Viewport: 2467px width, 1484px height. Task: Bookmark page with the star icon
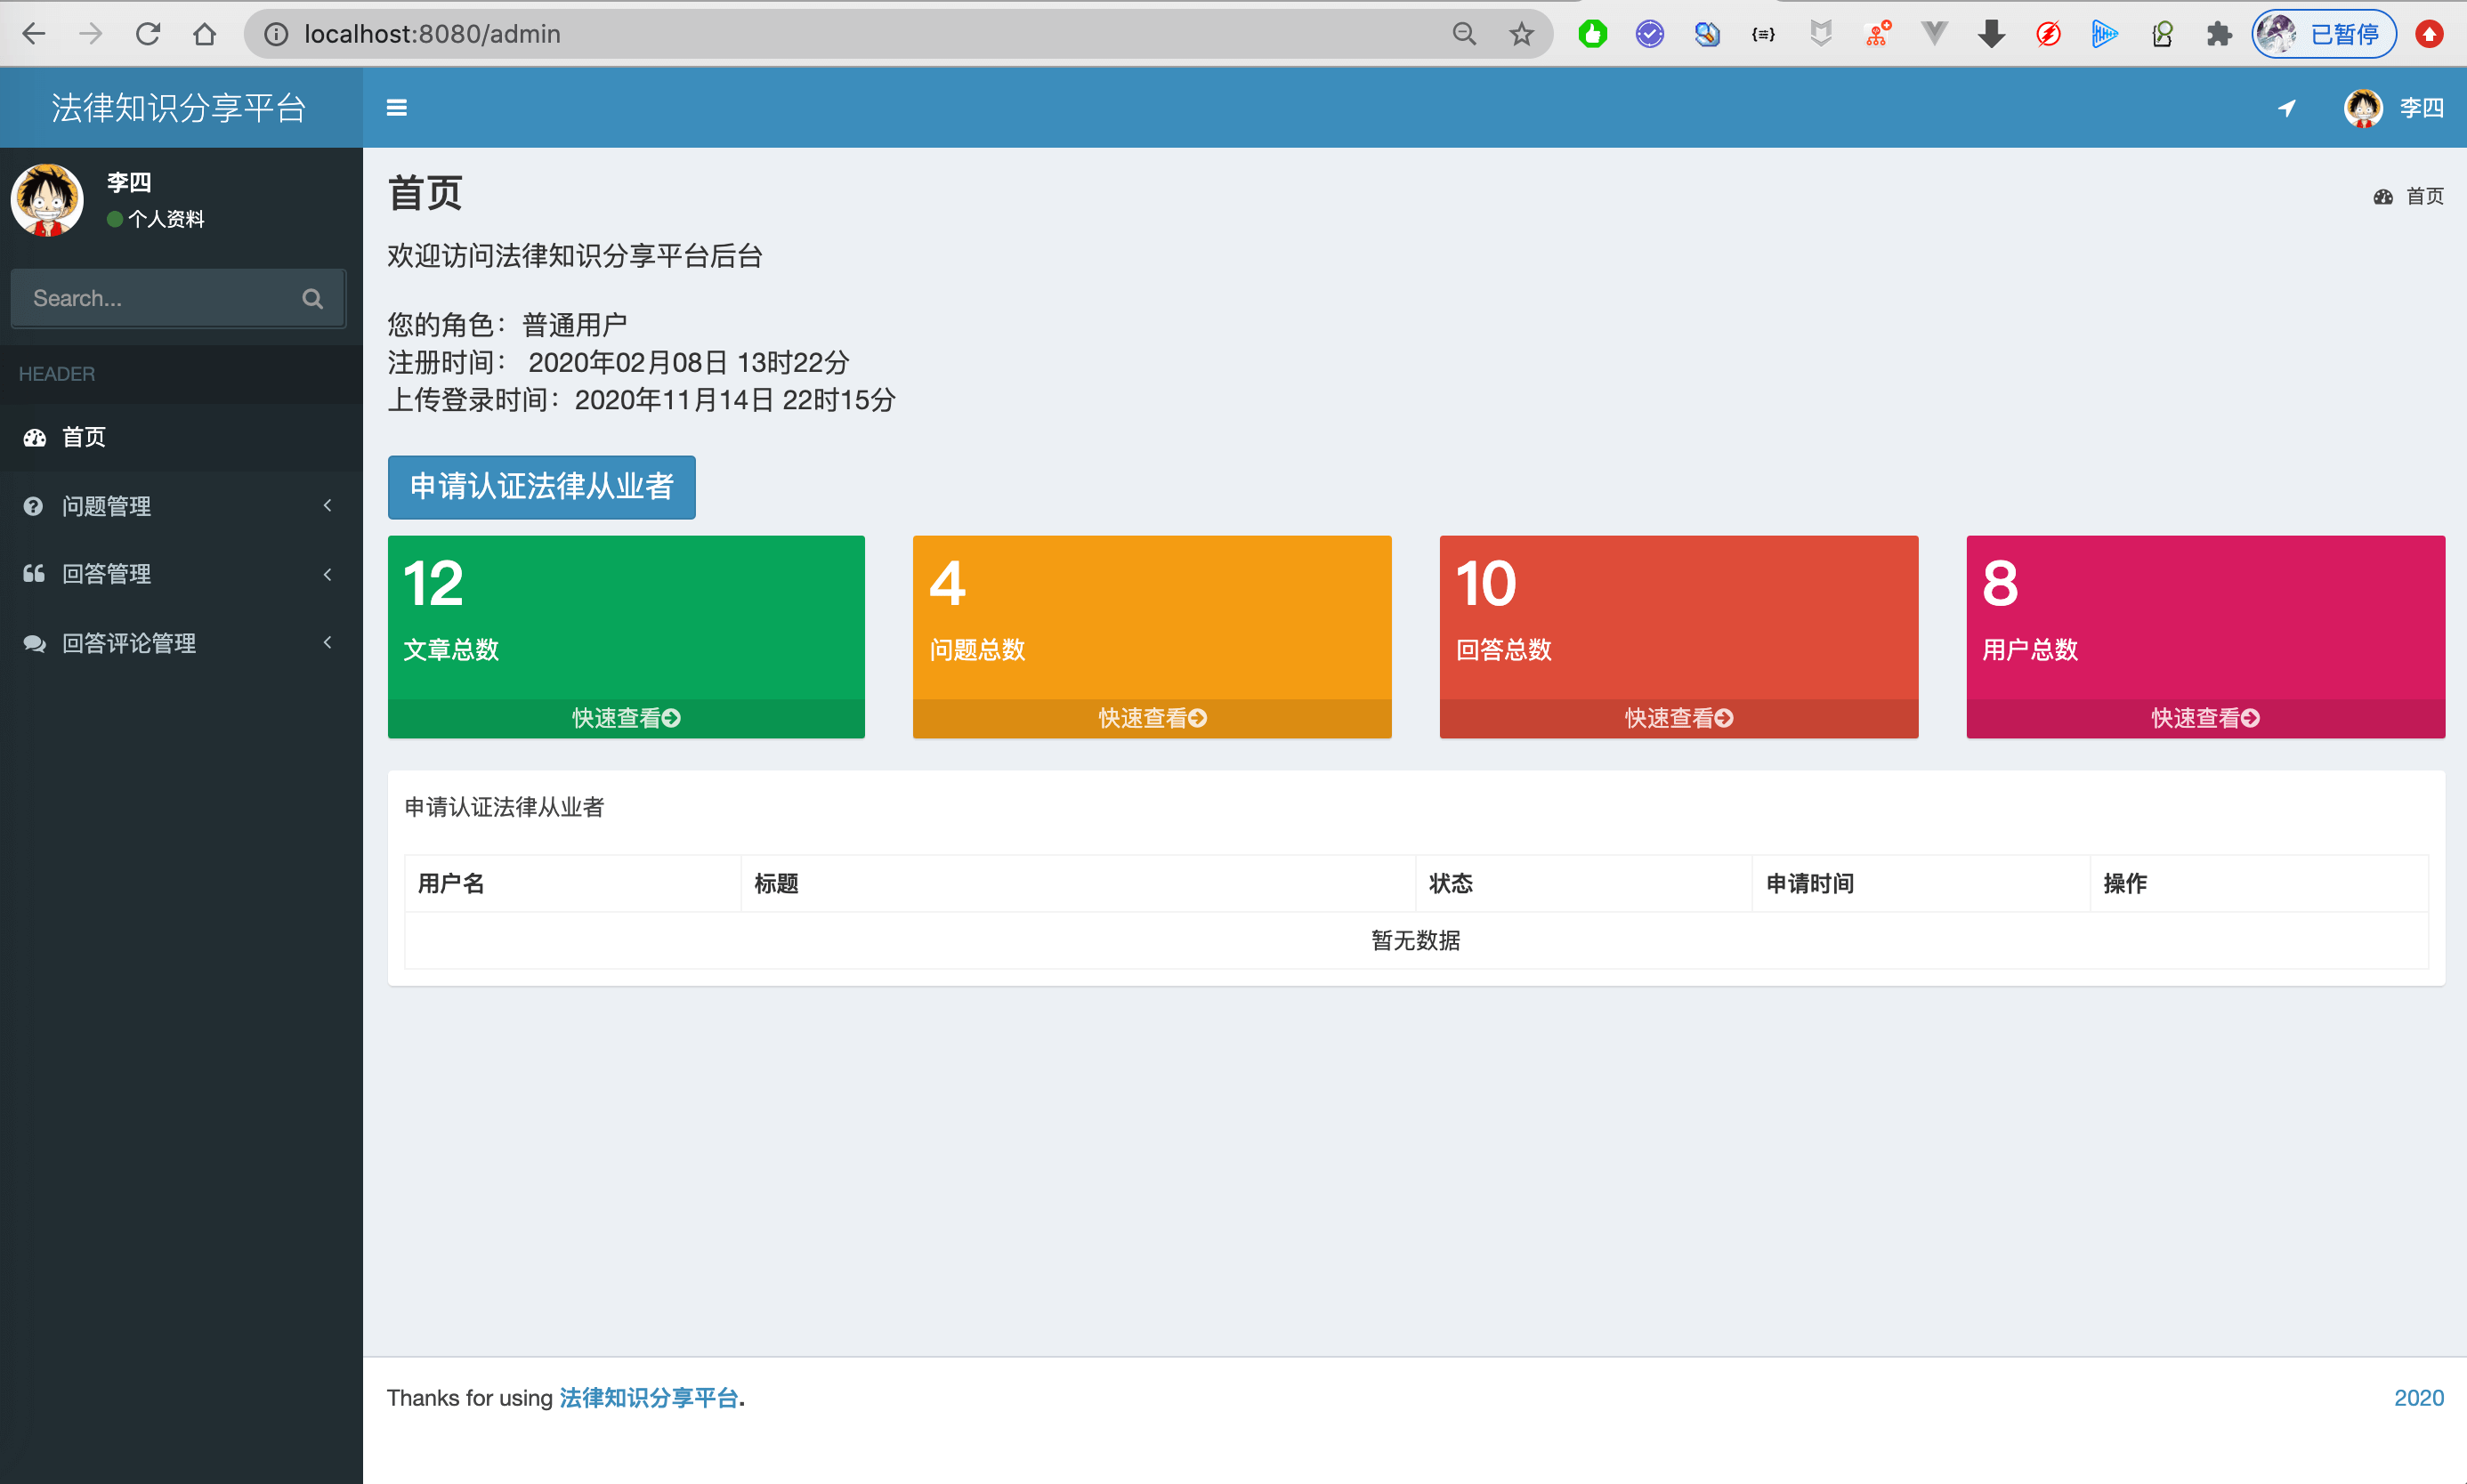(1521, 34)
